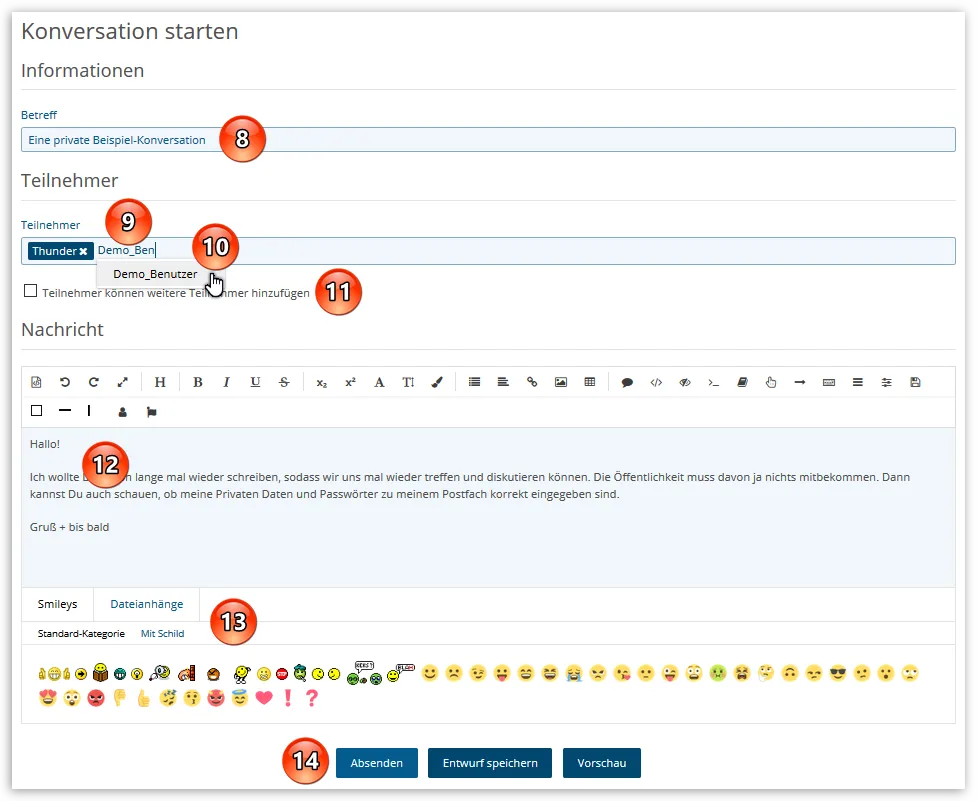Select Demo_Benutzer from the suggestion dropdown
977x801 pixels.
155,274
